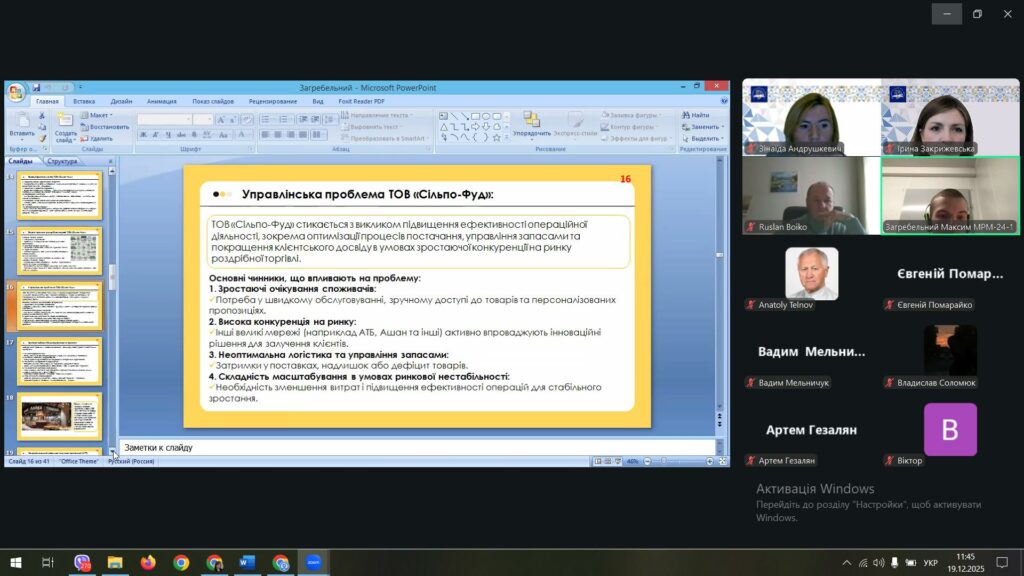Open Firefox from the taskbar
The image size is (1024, 576).
[148, 563]
